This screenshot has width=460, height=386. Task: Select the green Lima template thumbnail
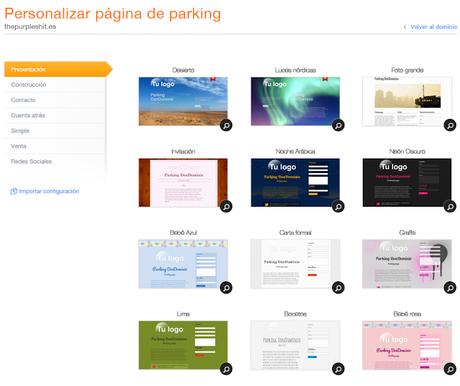[x=183, y=345]
